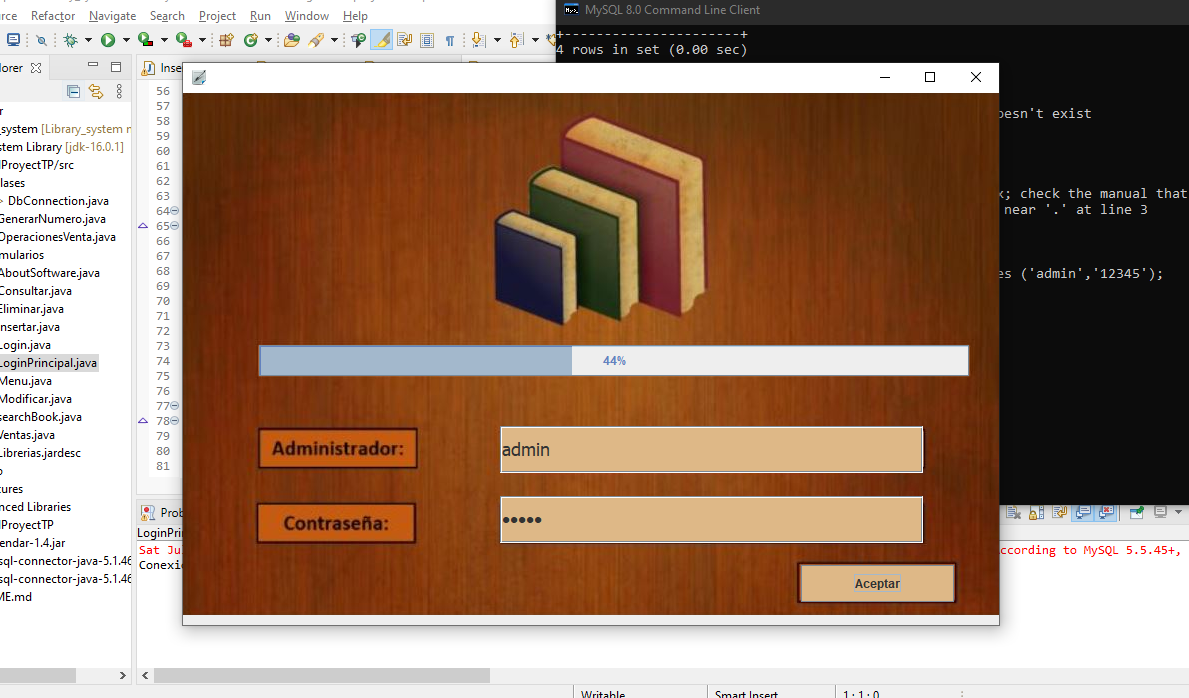This screenshot has height=698, width=1189.
Task: Open the Search menu
Action: coord(167,15)
